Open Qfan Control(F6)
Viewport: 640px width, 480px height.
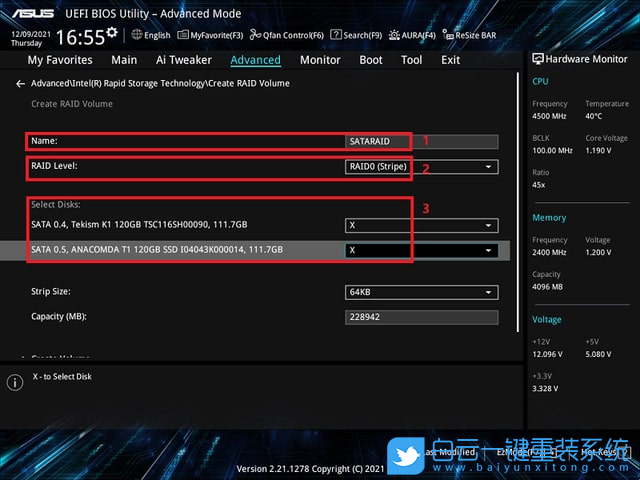pos(287,35)
